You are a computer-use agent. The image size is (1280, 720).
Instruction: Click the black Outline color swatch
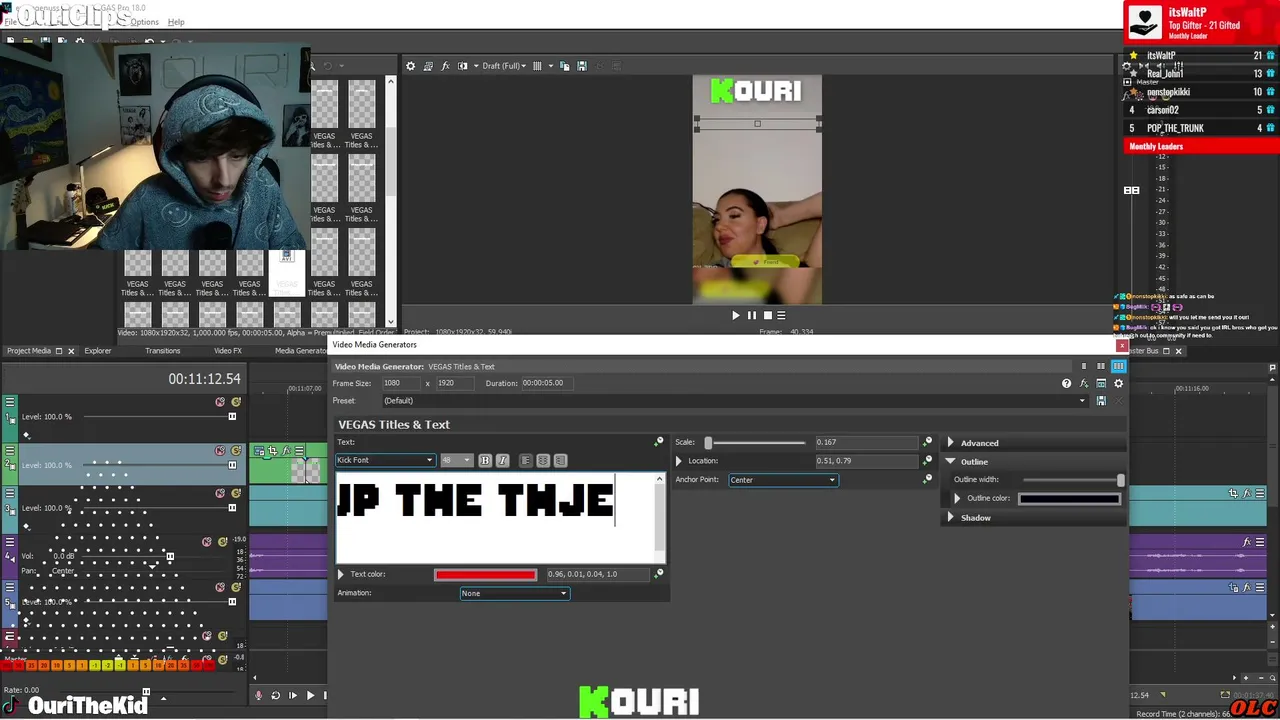[x=1069, y=498]
